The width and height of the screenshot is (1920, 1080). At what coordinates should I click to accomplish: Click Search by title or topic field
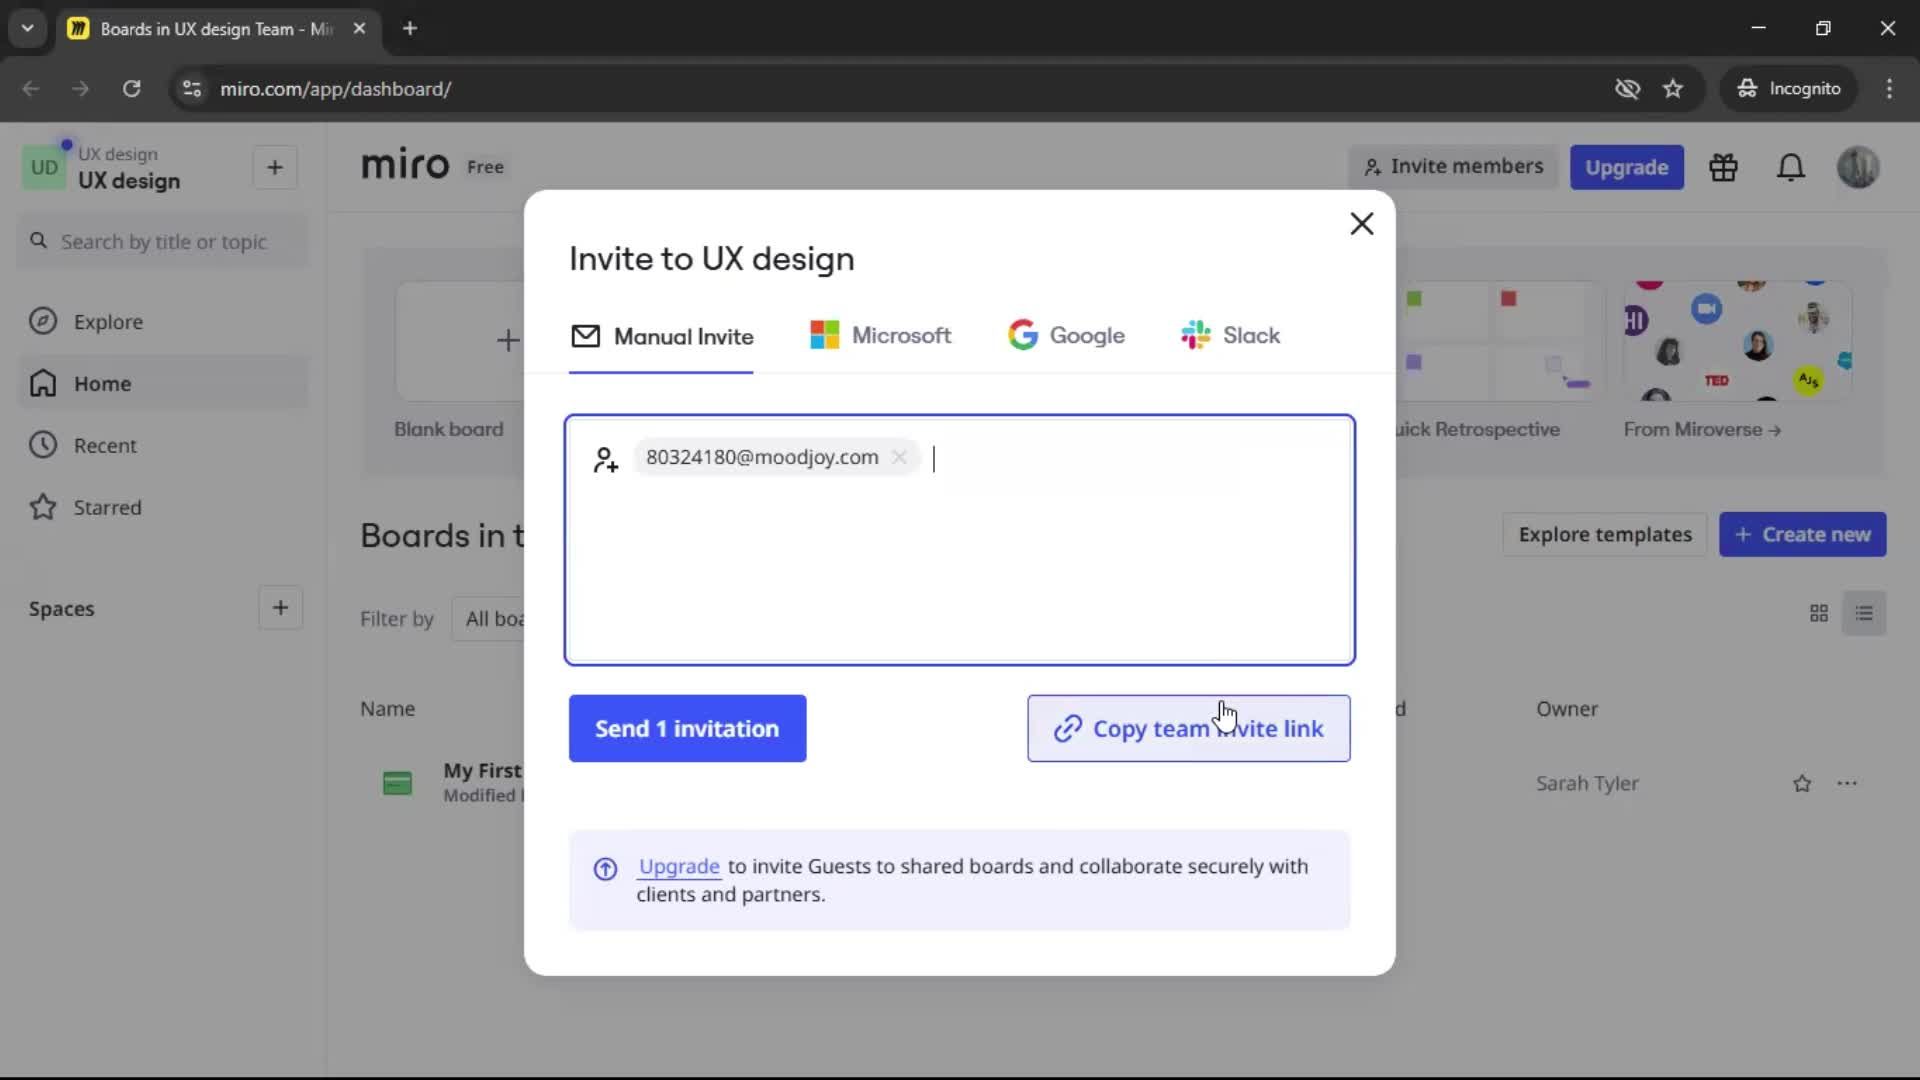(x=163, y=242)
